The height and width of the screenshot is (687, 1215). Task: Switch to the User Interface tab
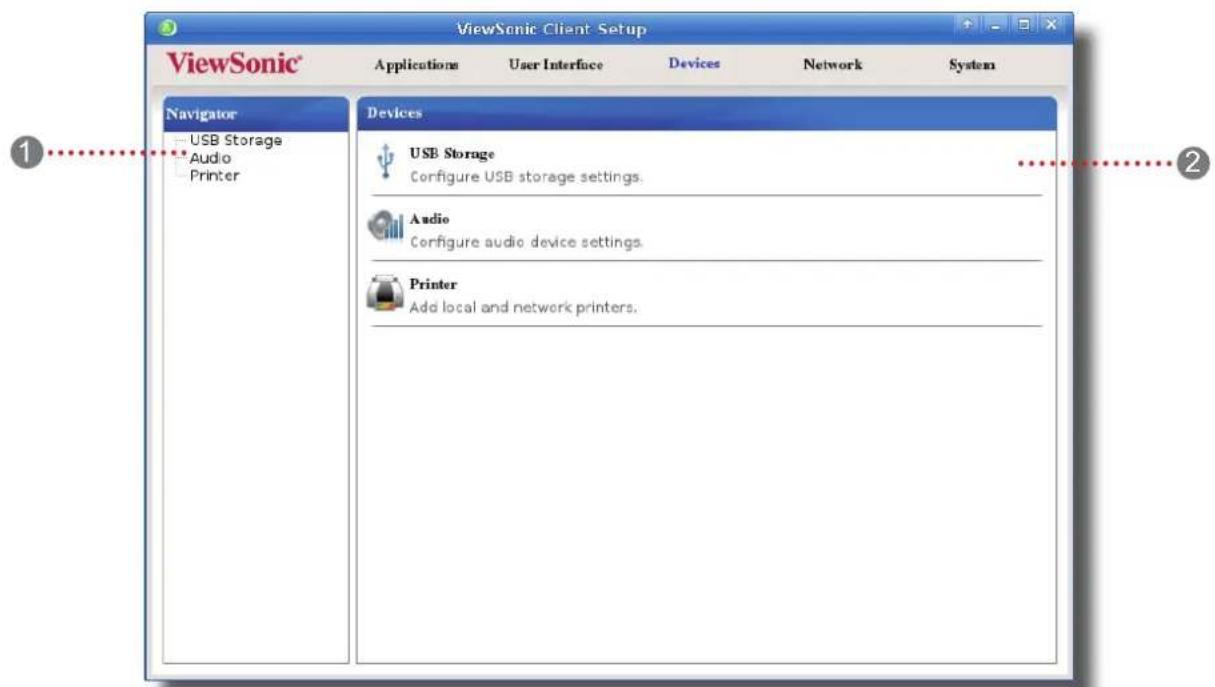point(556,65)
